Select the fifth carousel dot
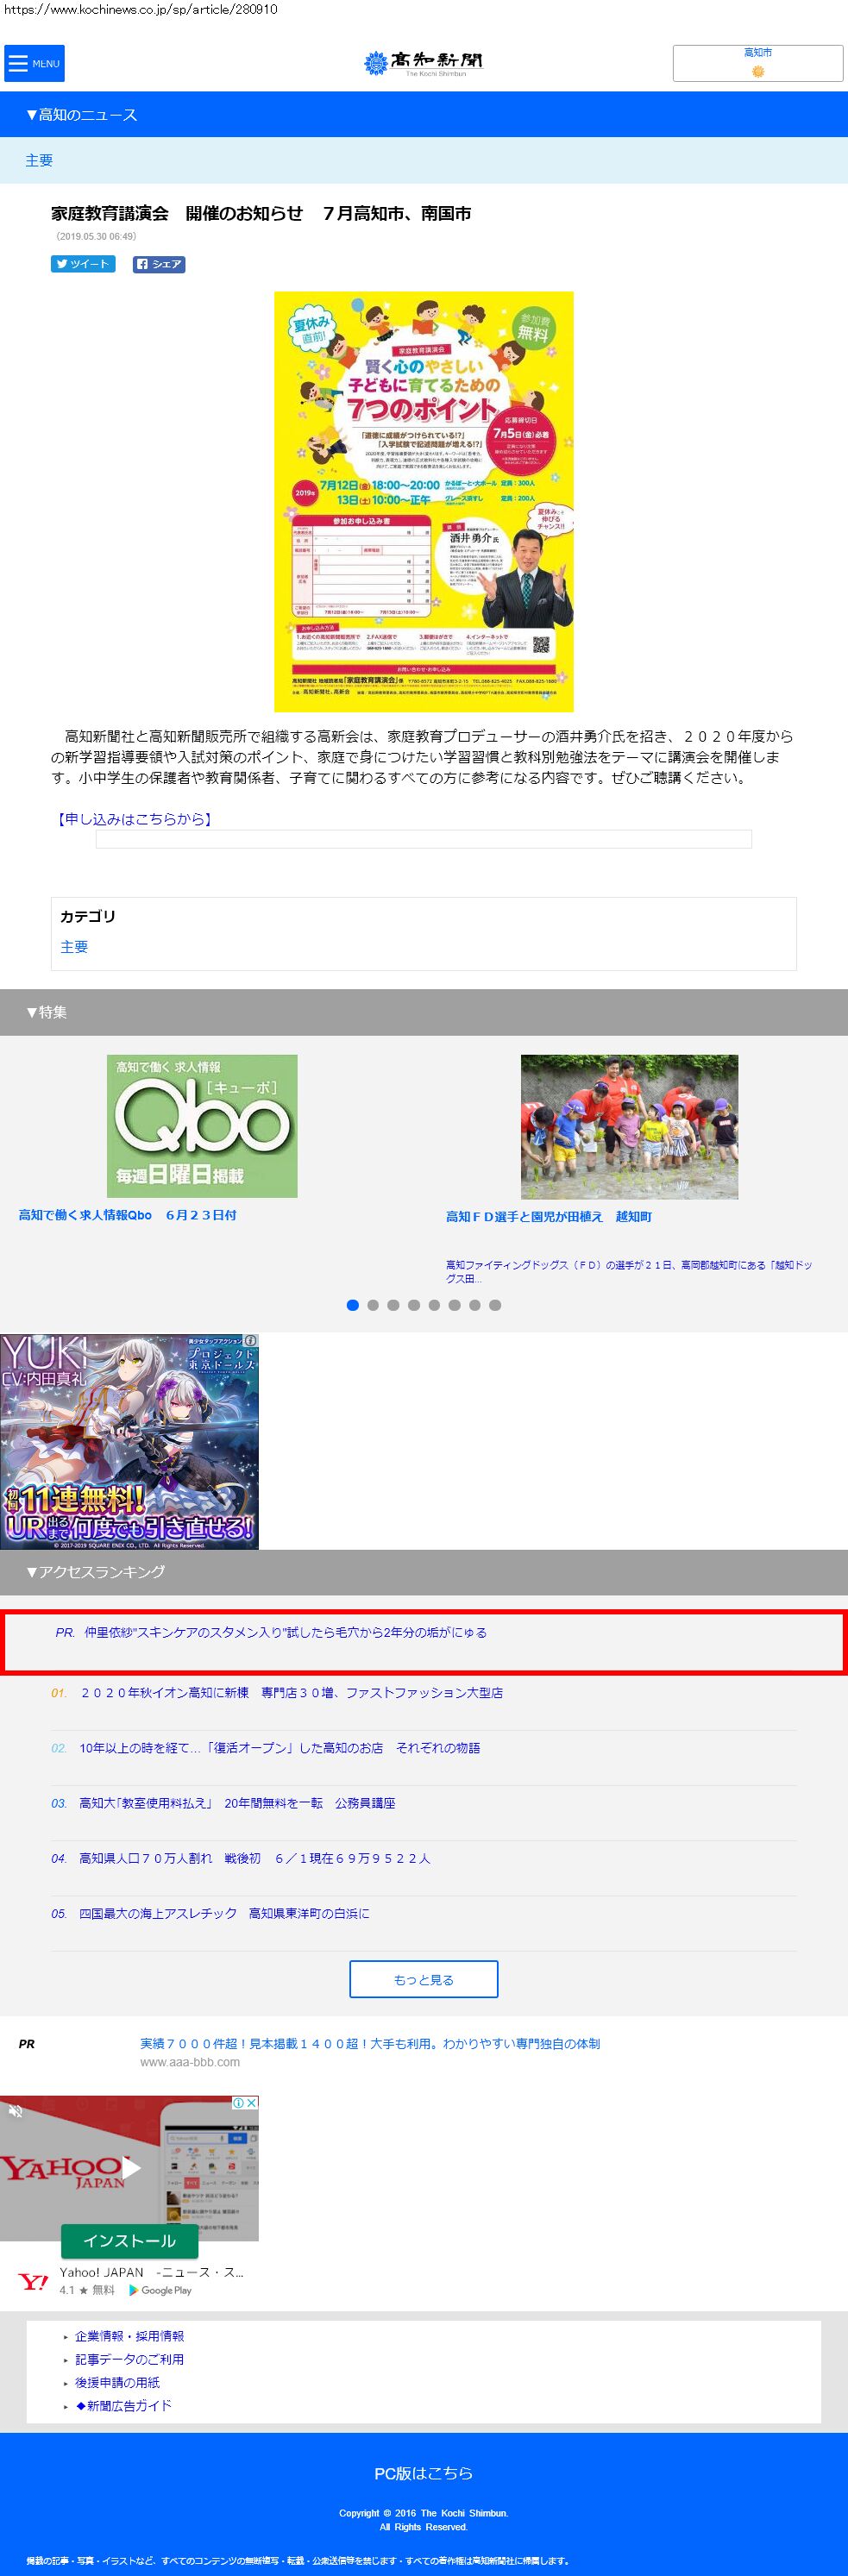Viewport: 848px width, 2576px height. pos(434,1305)
